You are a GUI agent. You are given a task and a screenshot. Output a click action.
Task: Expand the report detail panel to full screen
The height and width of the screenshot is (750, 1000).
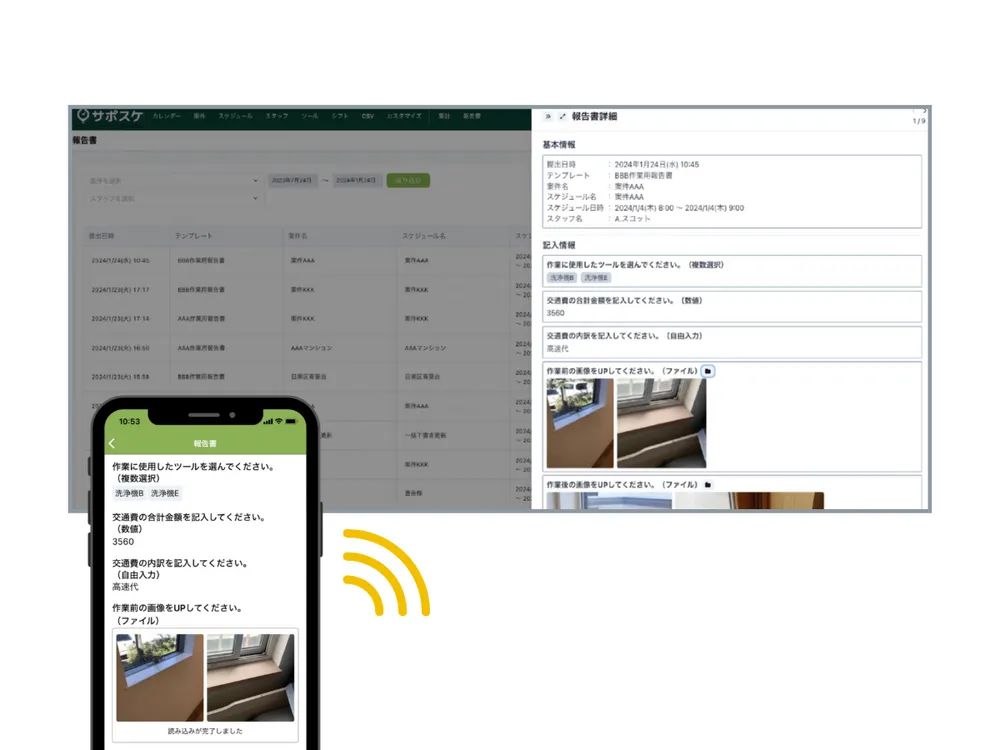click(x=562, y=116)
